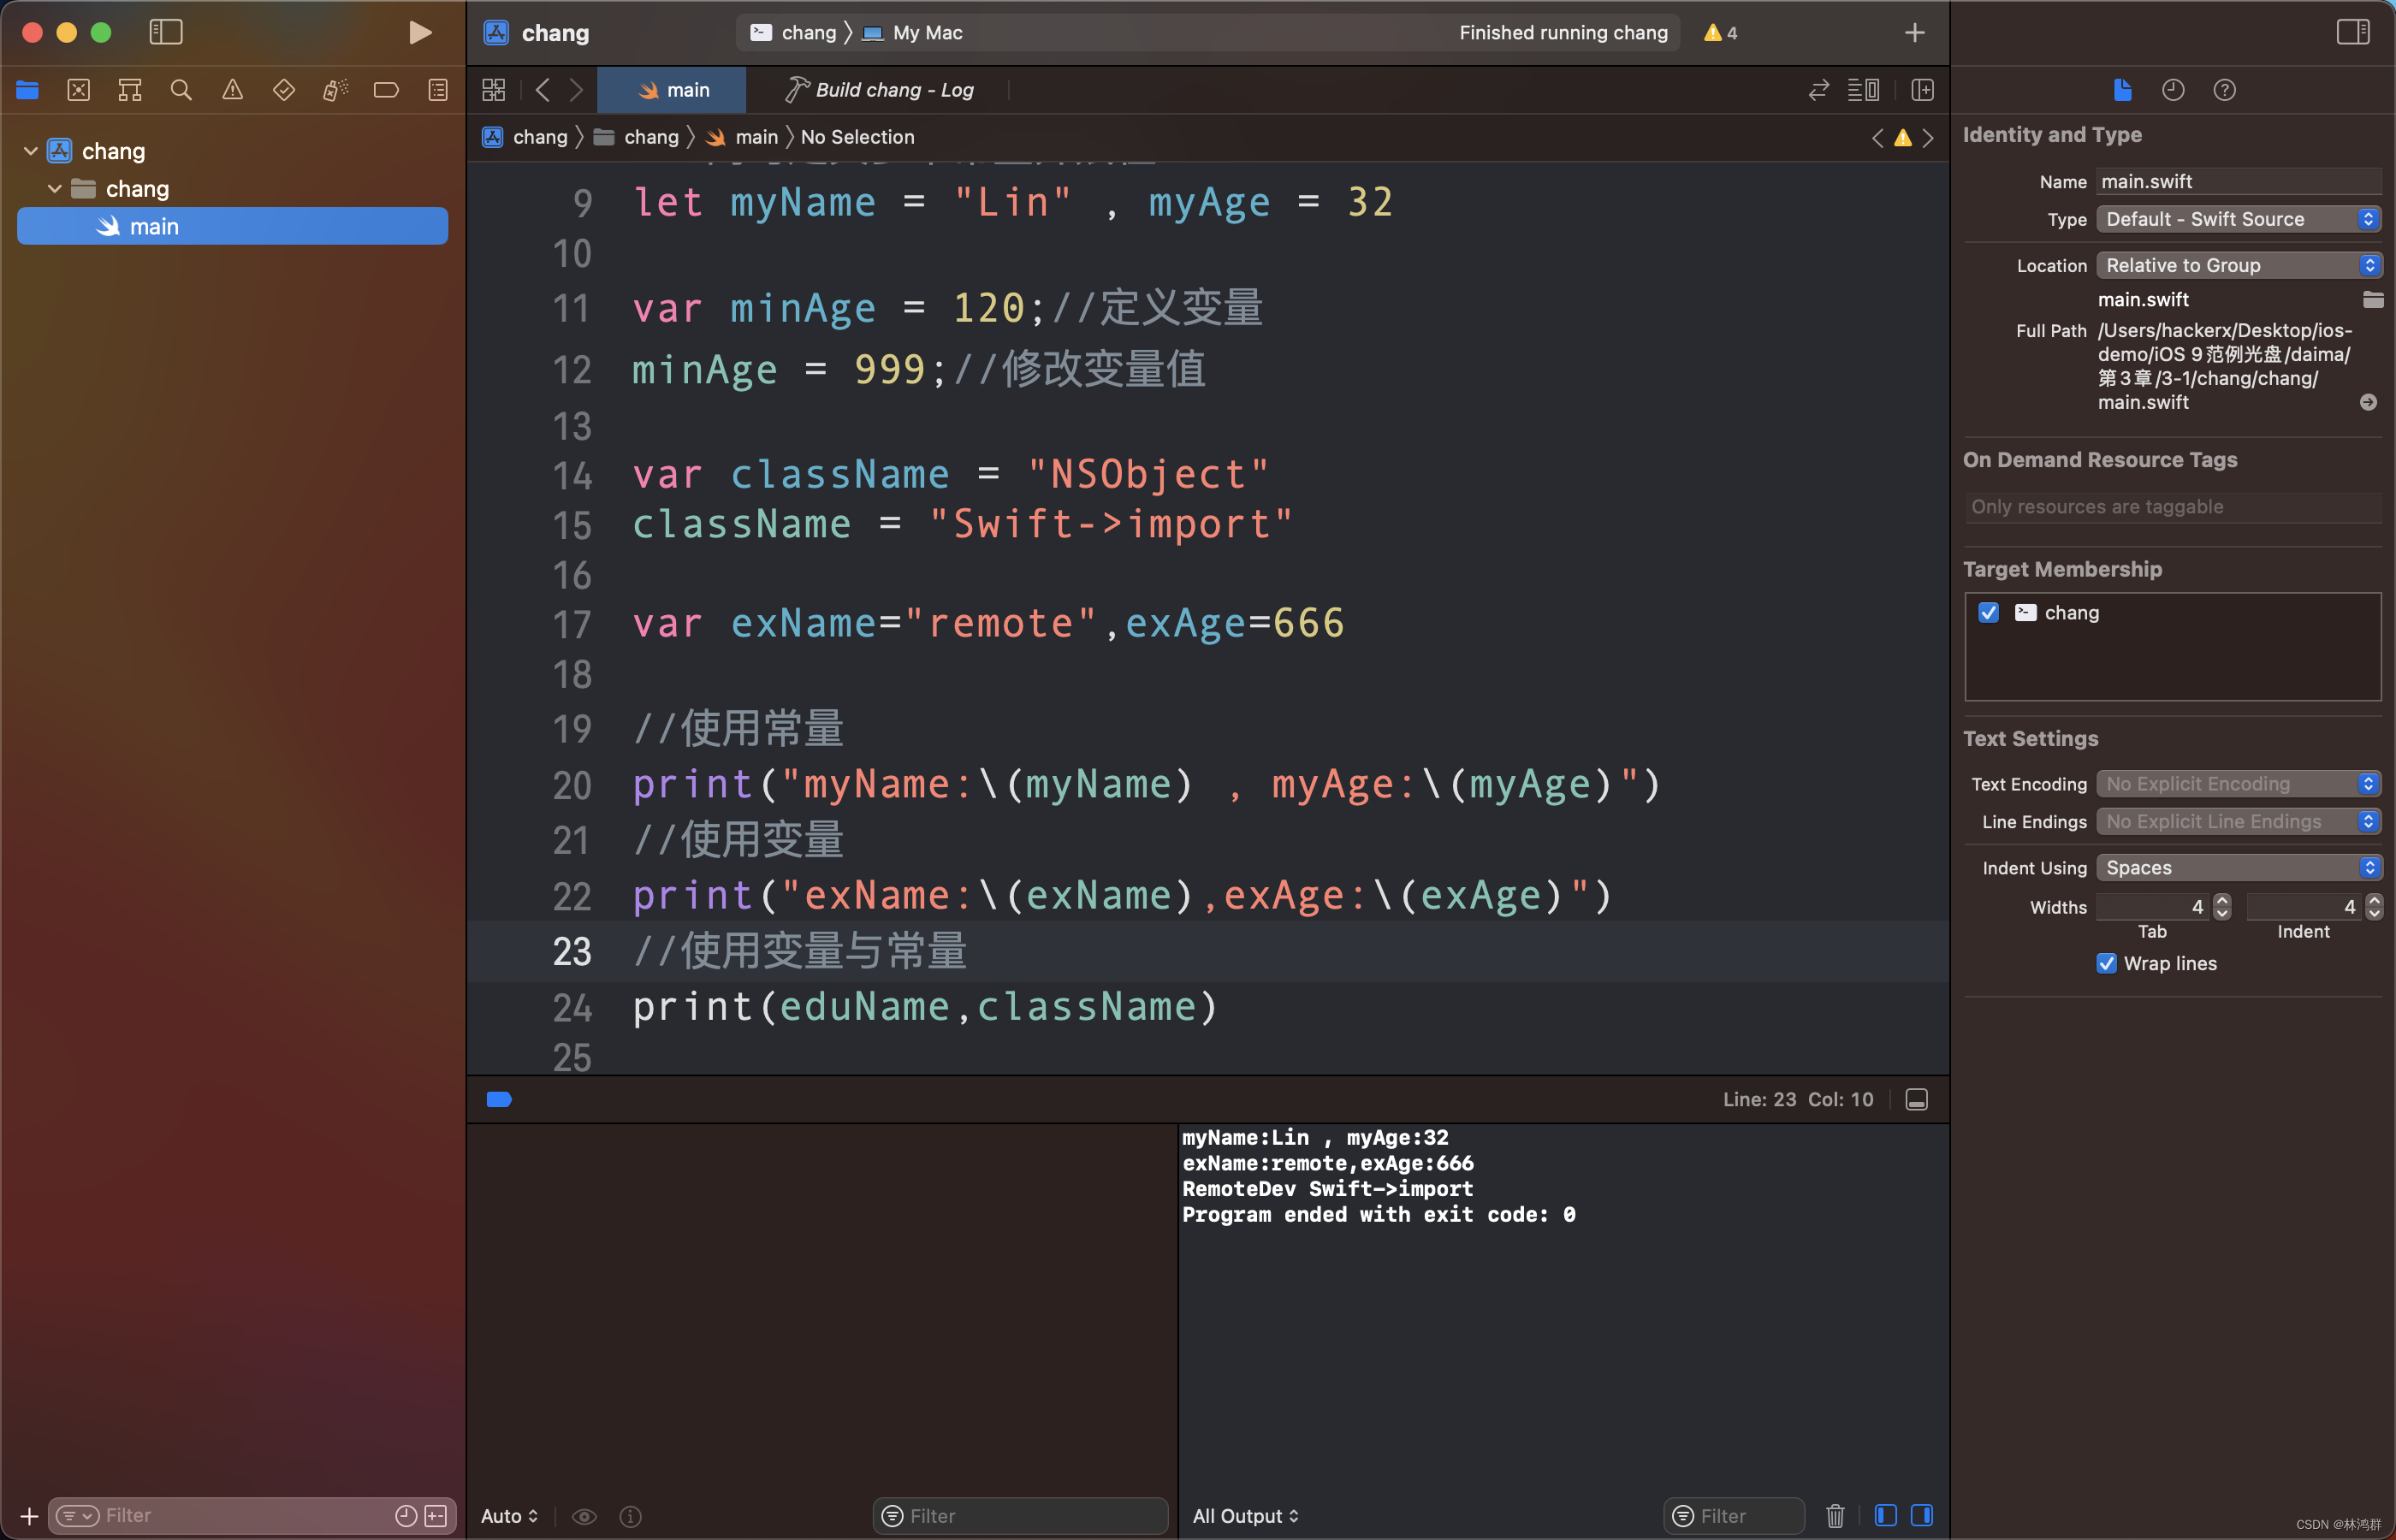Open Indent Using Spaces dropdown
The image size is (2396, 1540).
[x=2238, y=867]
